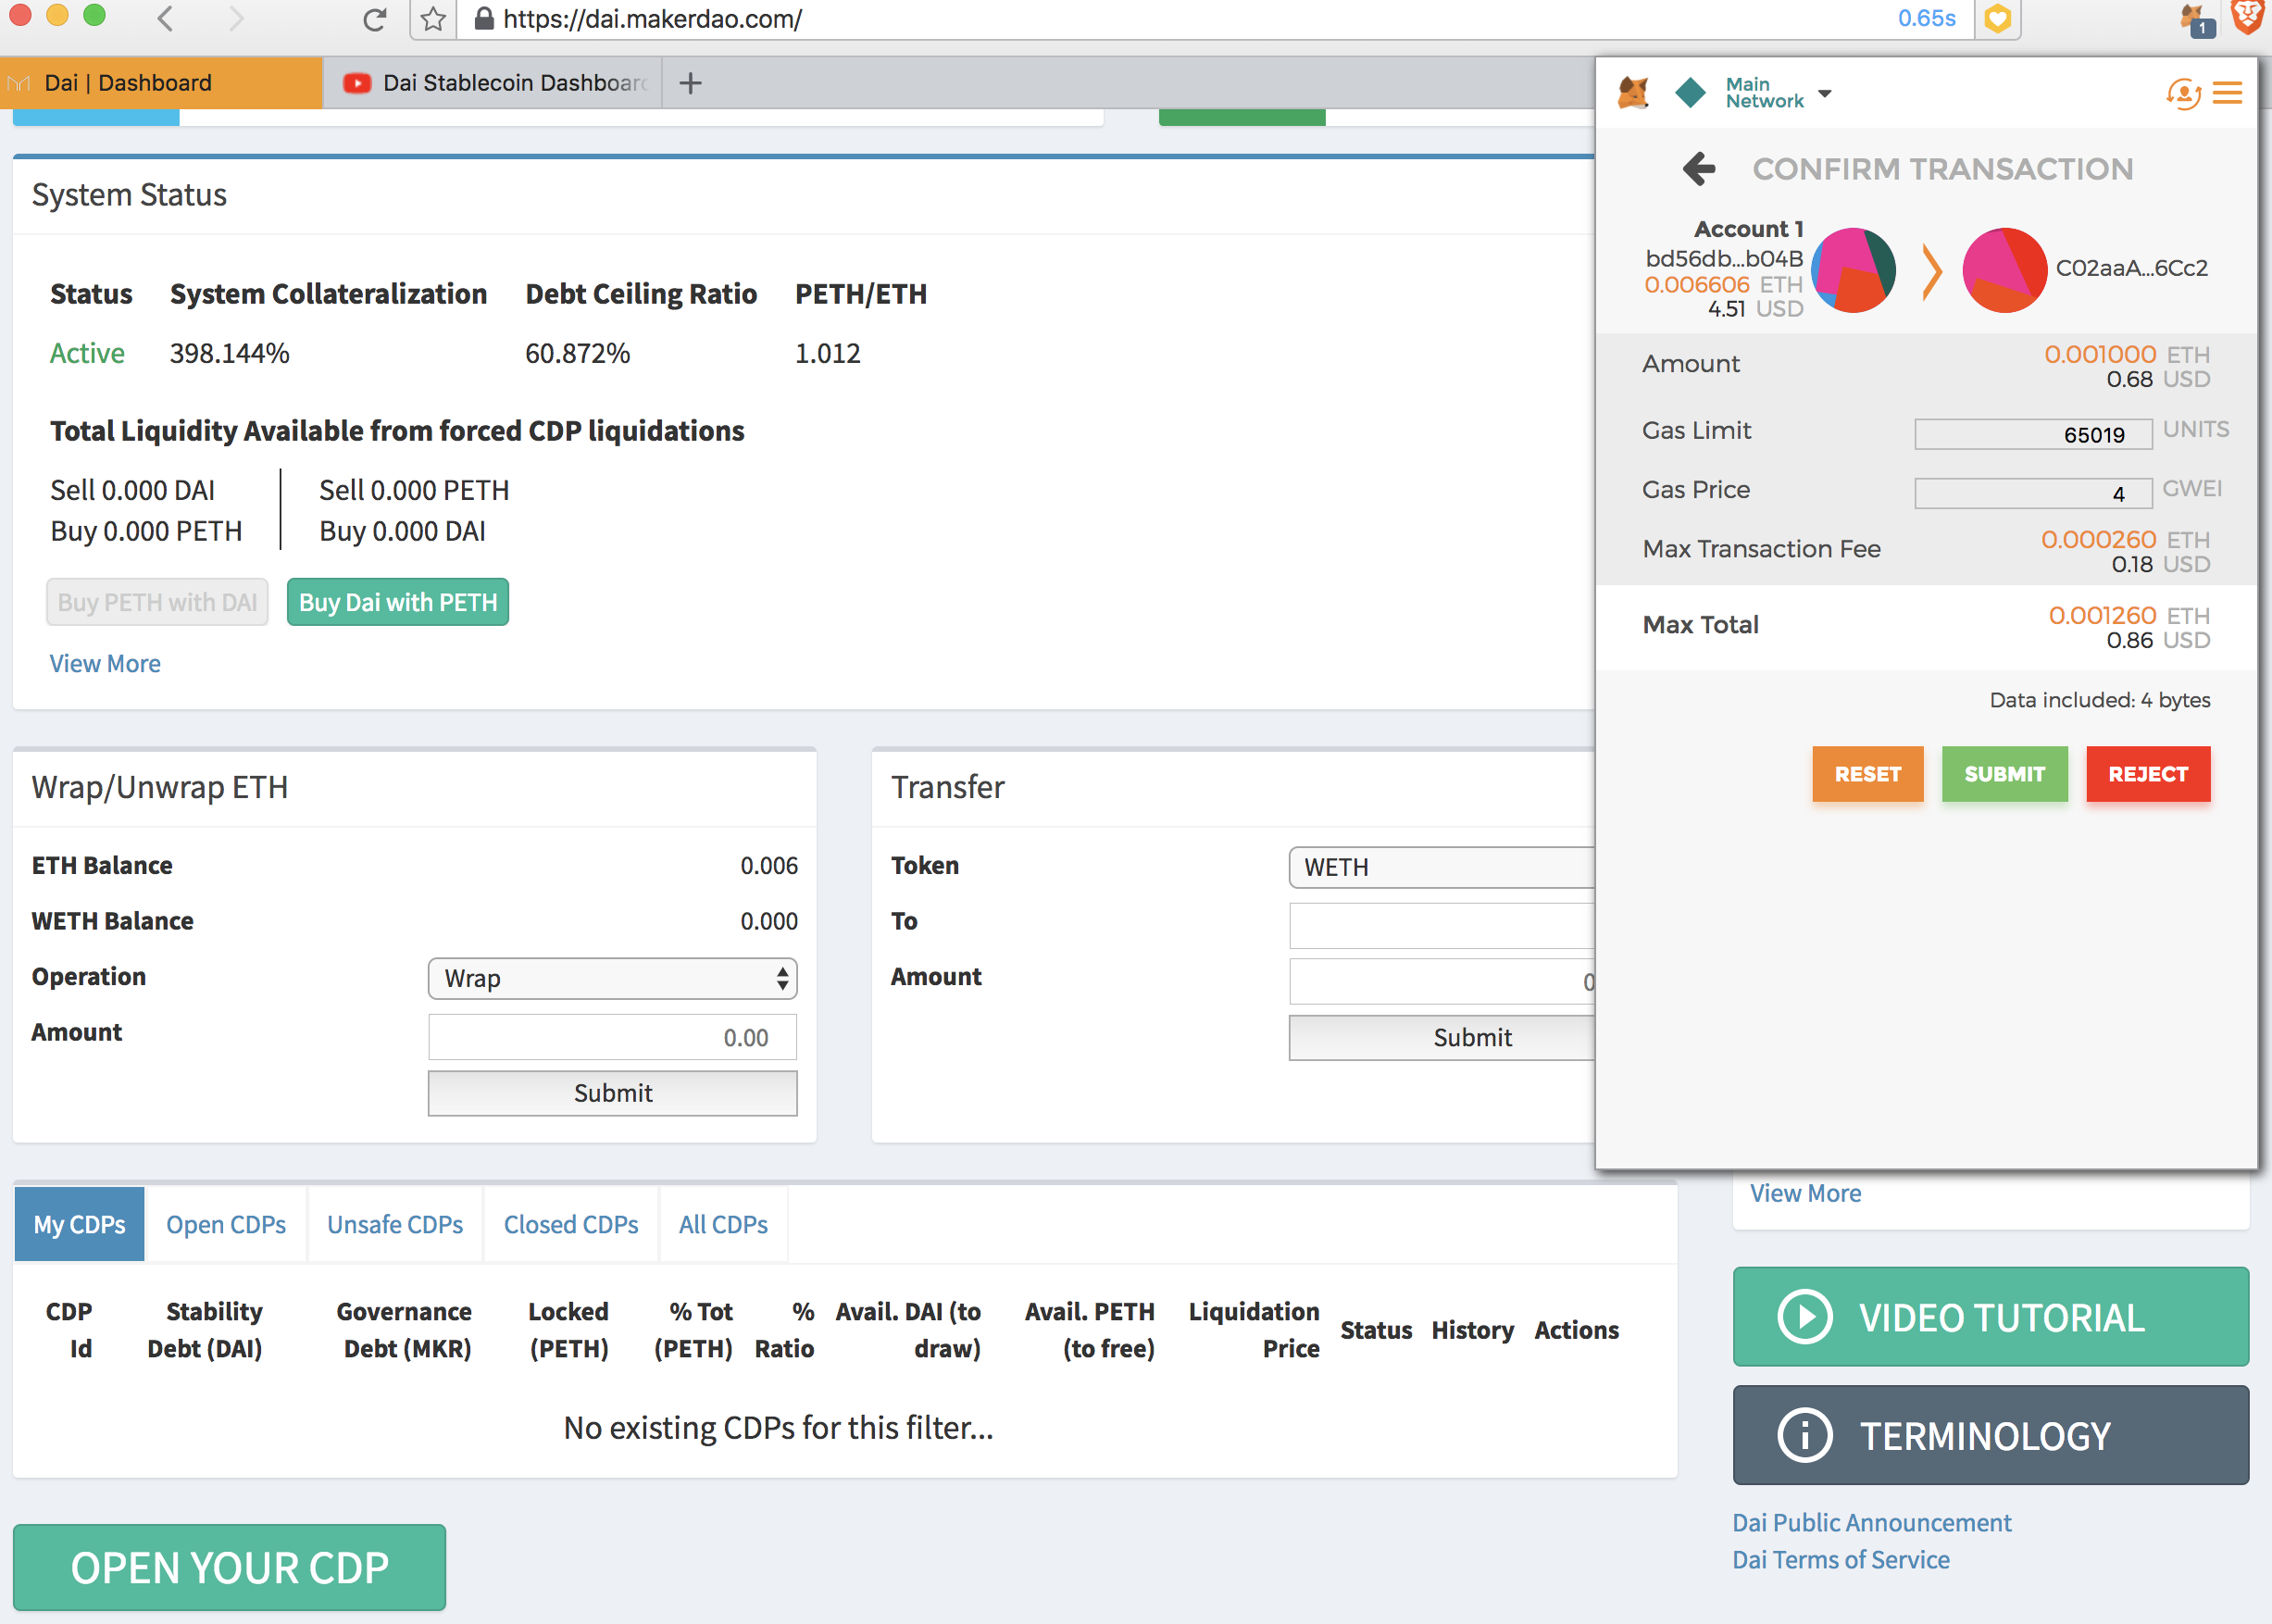Click Buy Dai with PETH button
The height and width of the screenshot is (1624, 2272).
[398, 602]
